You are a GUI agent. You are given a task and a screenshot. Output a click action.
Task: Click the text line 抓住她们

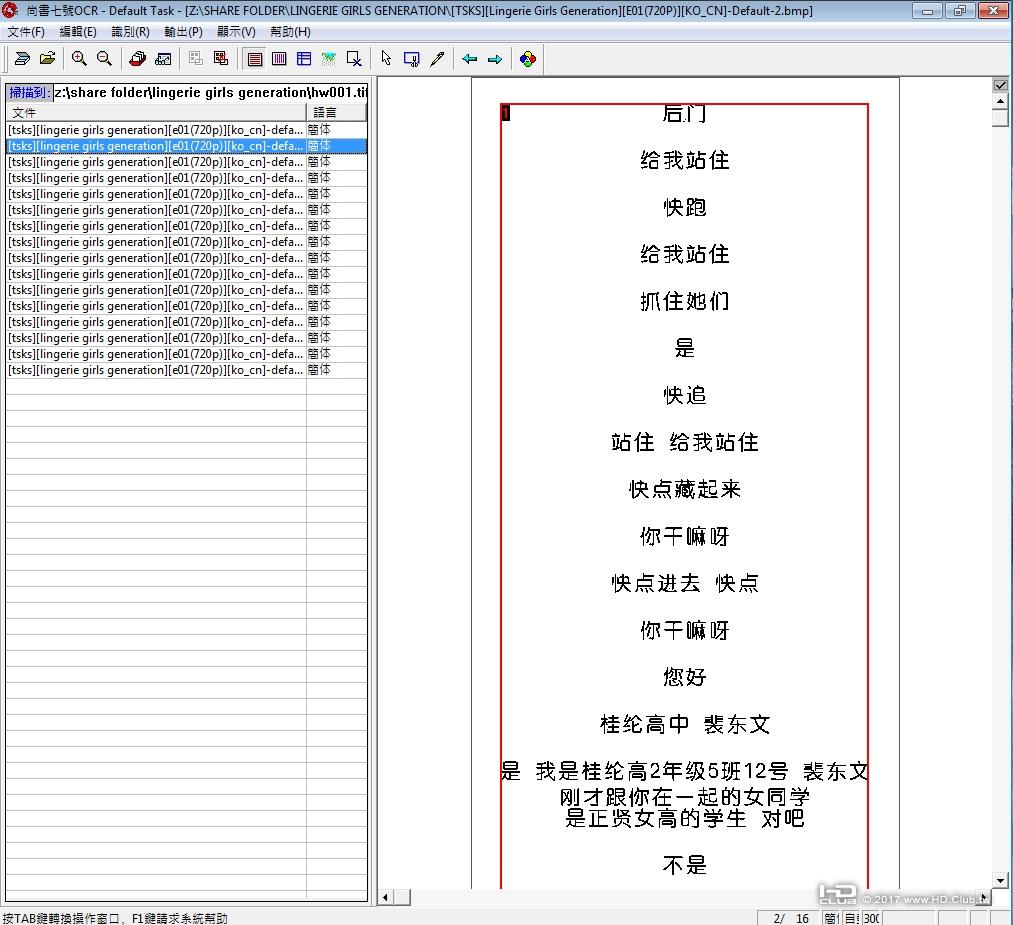tap(684, 301)
